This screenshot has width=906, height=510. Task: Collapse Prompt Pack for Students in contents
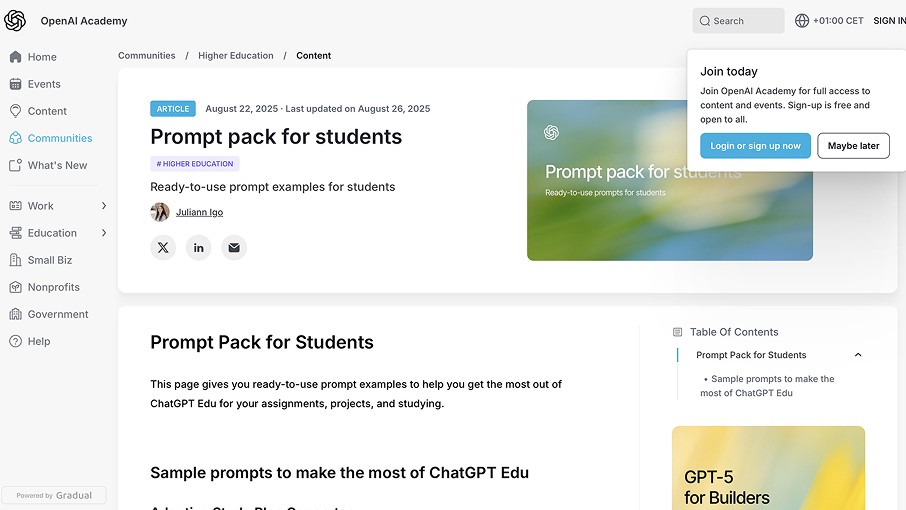(858, 355)
